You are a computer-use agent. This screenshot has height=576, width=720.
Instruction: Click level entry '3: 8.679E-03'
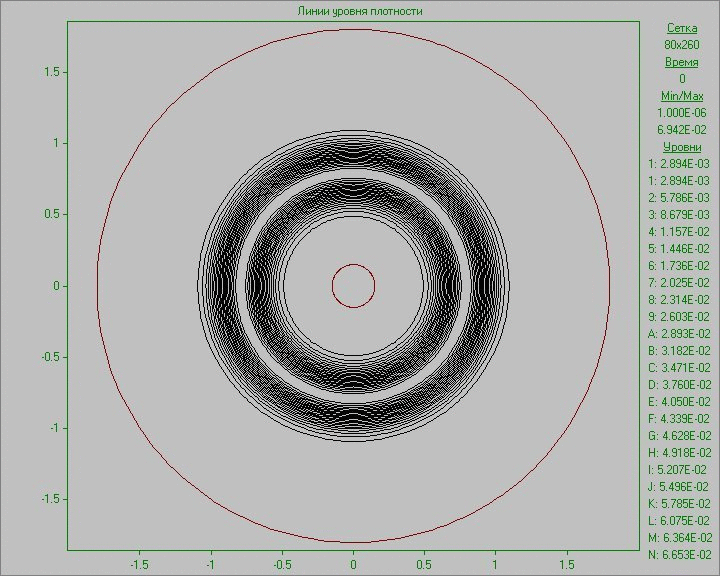(x=679, y=215)
